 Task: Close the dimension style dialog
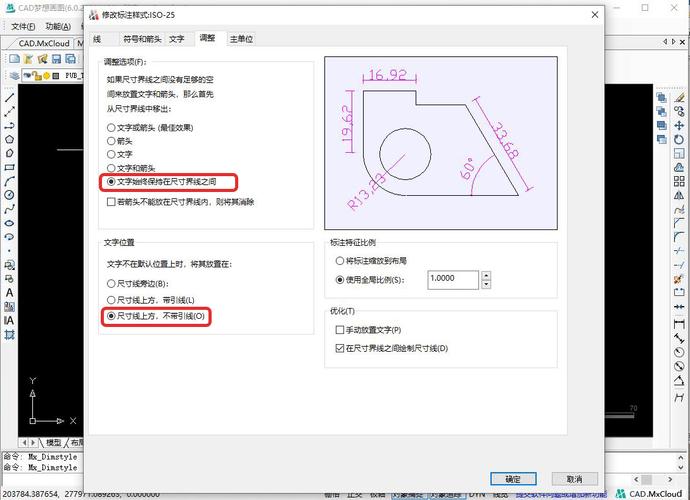point(595,15)
